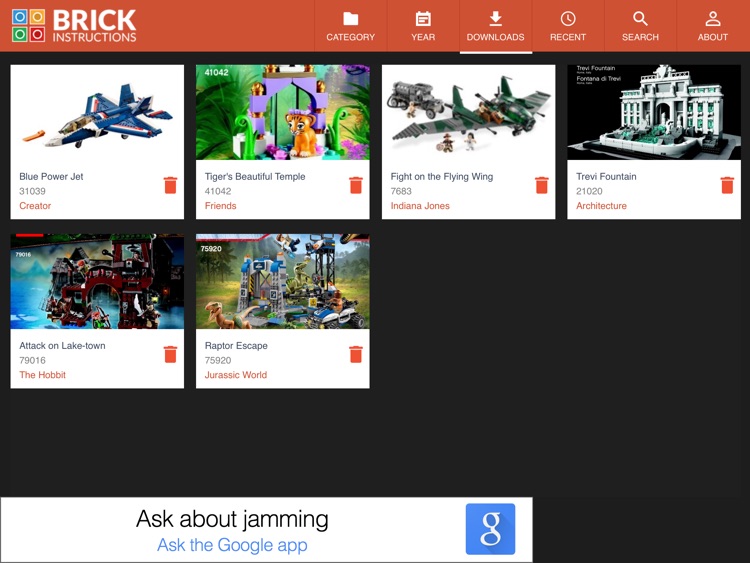Delete Trevi Fountain download
This screenshot has height=563, width=750.
coord(727,185)
